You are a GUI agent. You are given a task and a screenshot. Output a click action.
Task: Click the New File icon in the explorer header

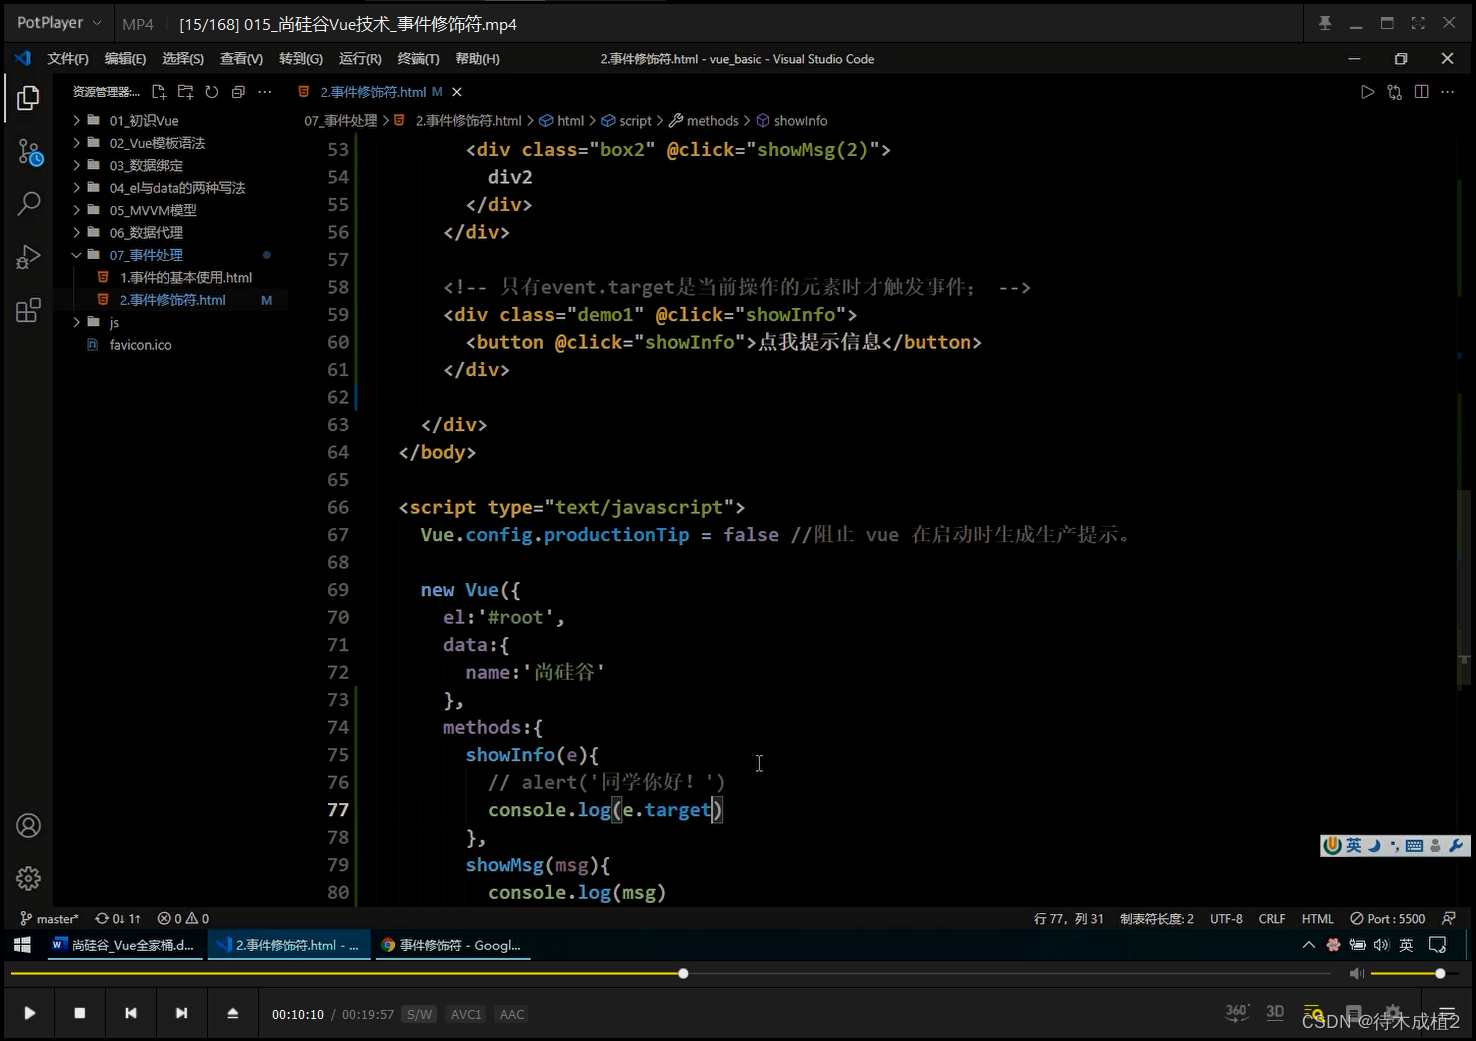click(x=158, y=92)
